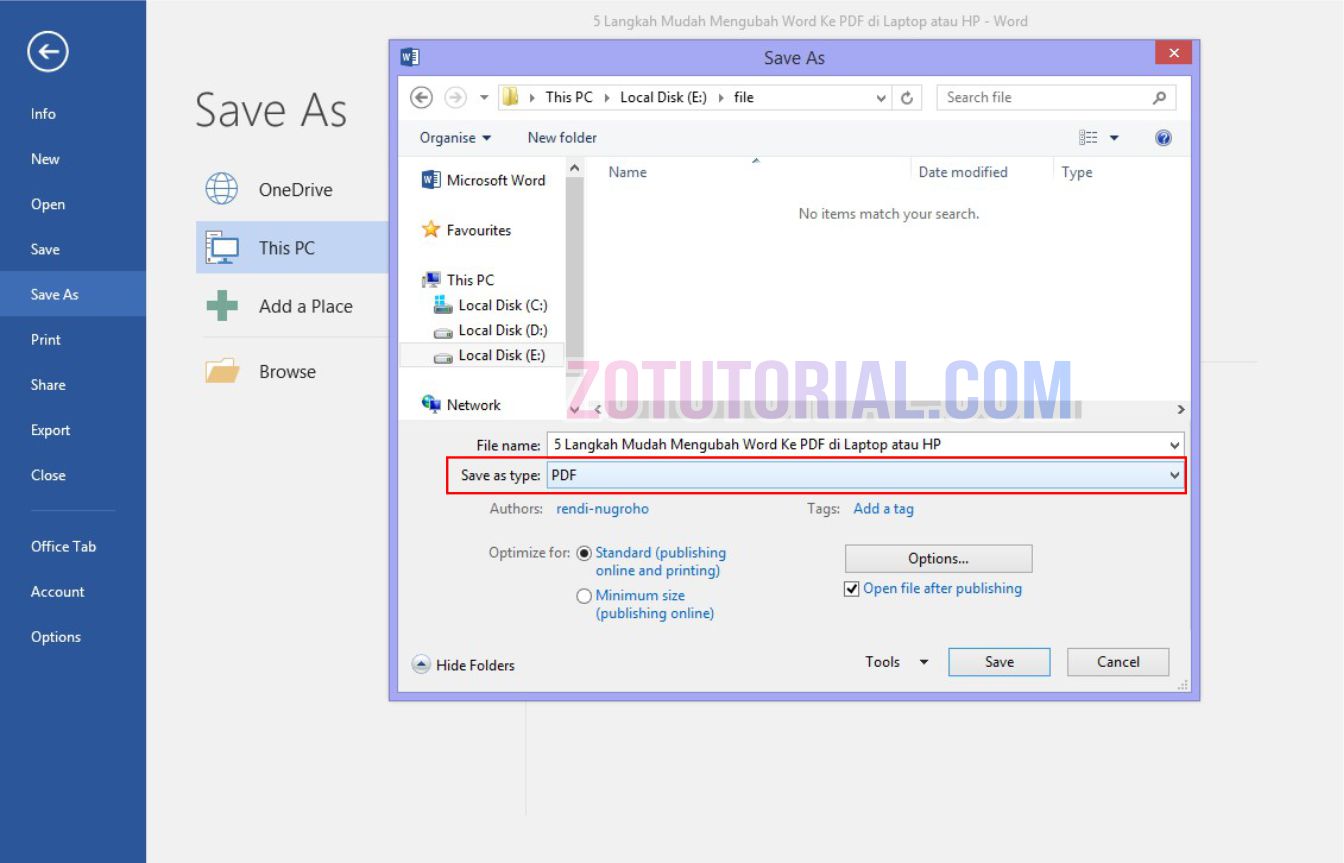1344x863 pixels.
Task: Click the This PC computer icon in Save As list
Action: pos(221,247)
